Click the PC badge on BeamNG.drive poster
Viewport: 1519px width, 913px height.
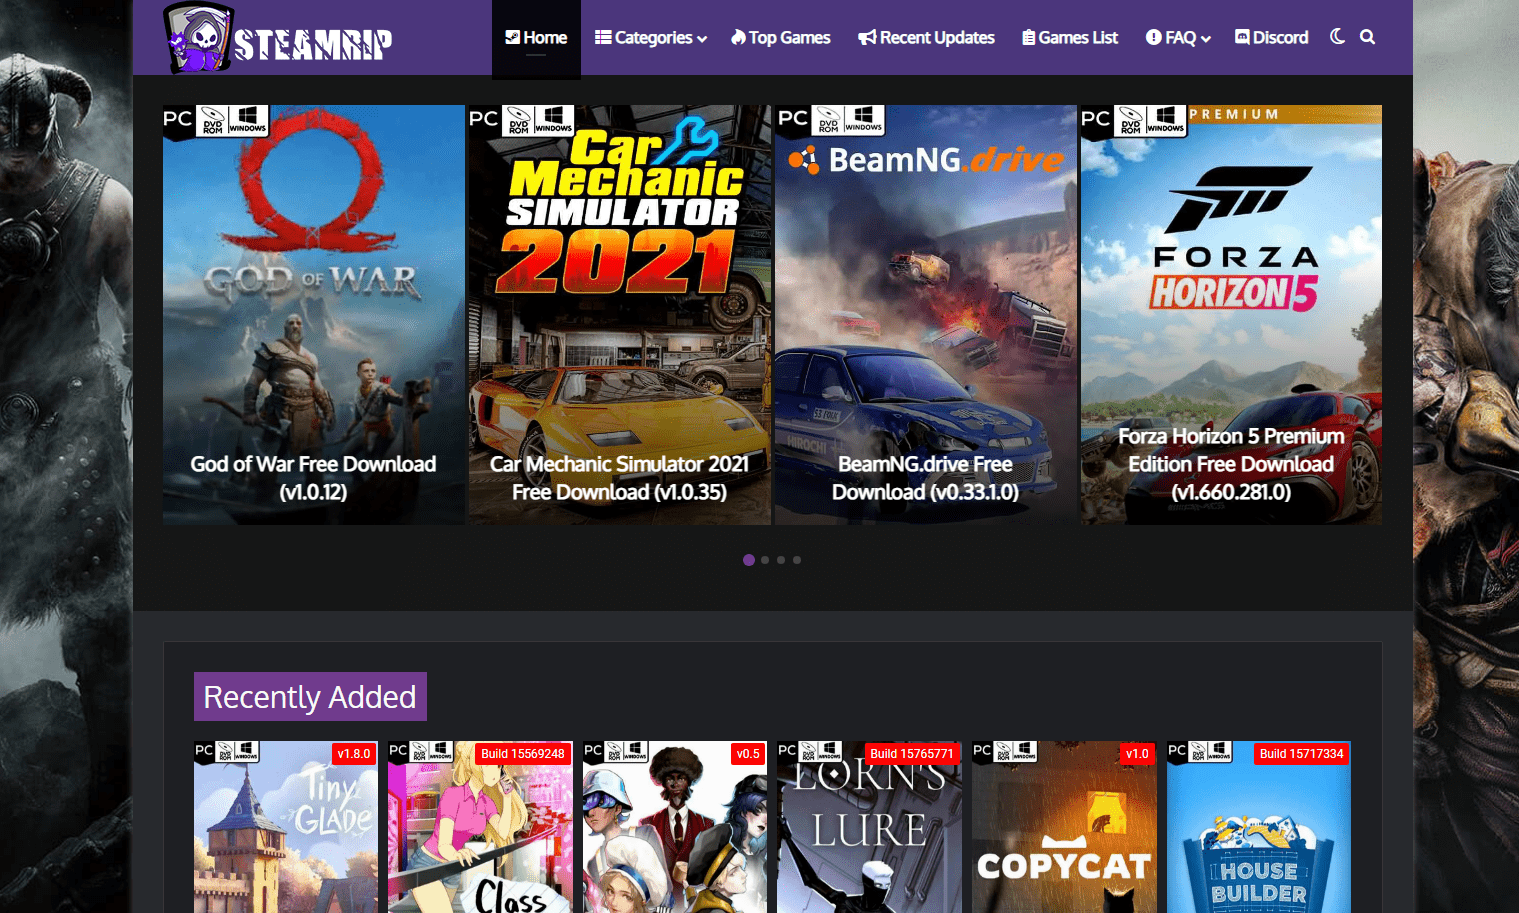tap(792, 117)
